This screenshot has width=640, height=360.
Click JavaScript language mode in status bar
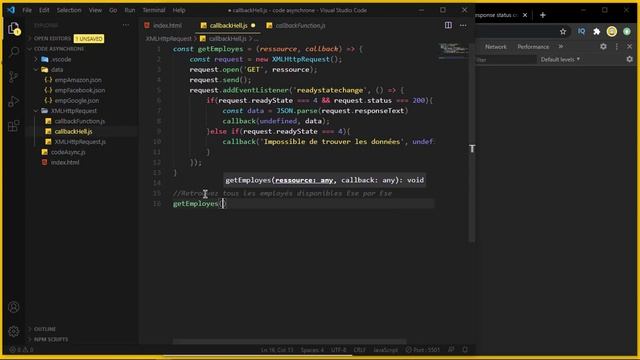pyautogui.click(x=385, y=350)
